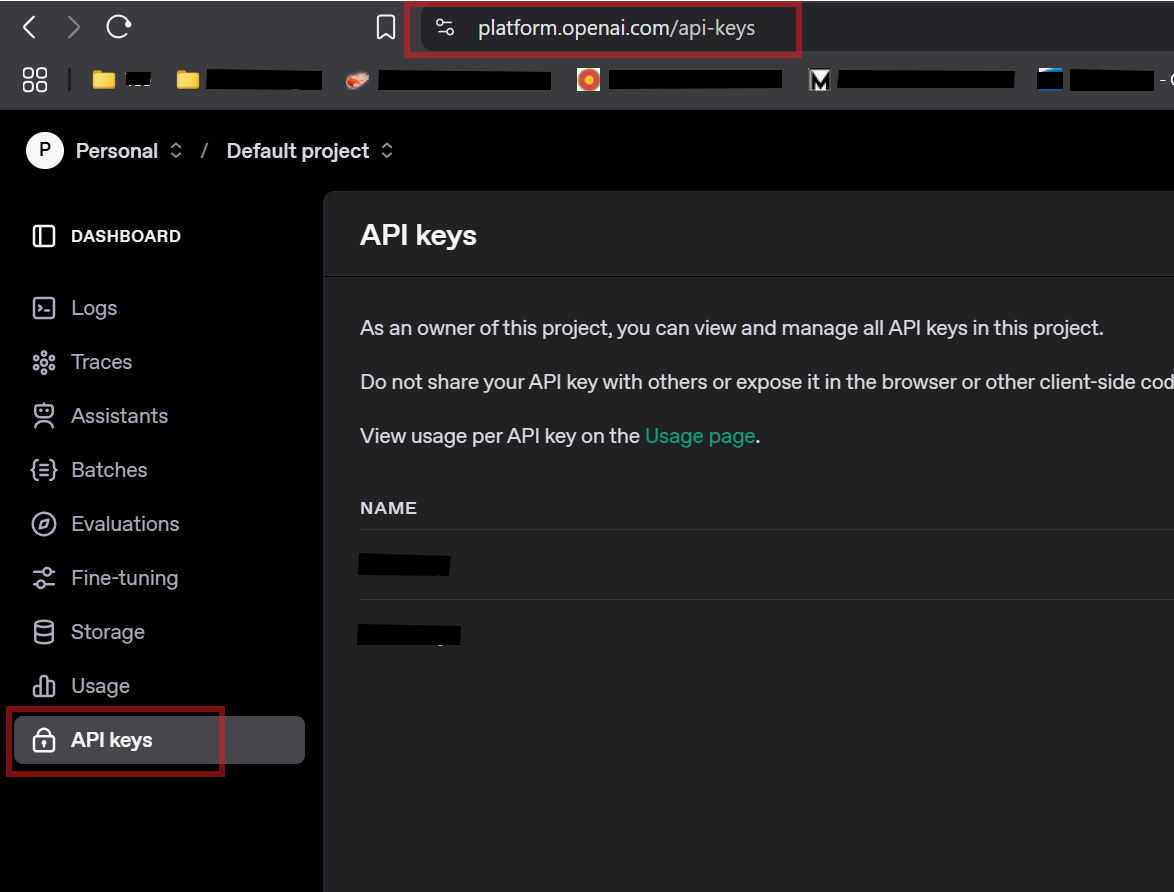Click the Batches braces icon

tap(43, 470)
